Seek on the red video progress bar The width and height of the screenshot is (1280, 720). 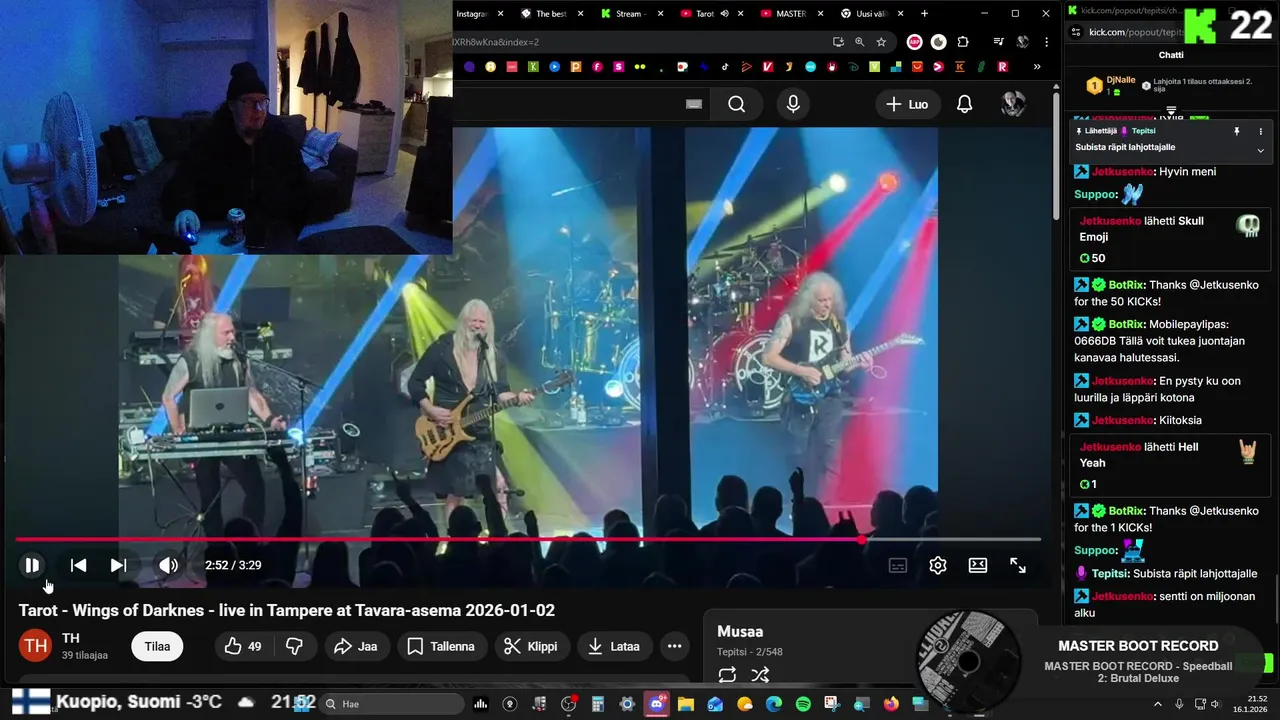pos(528,540)
